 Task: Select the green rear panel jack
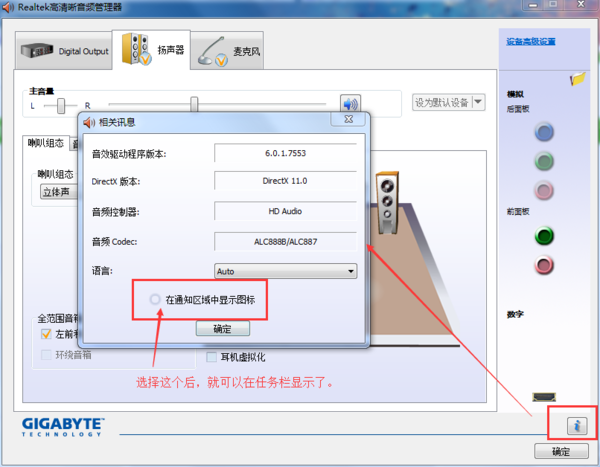[x=544, y=161]
